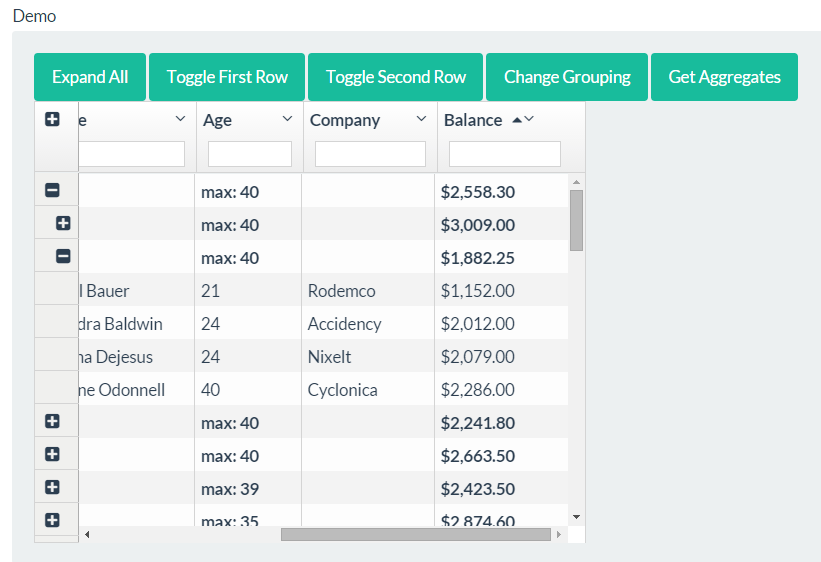
Task: Sort by the Balance column header
Action: (473, 120)
